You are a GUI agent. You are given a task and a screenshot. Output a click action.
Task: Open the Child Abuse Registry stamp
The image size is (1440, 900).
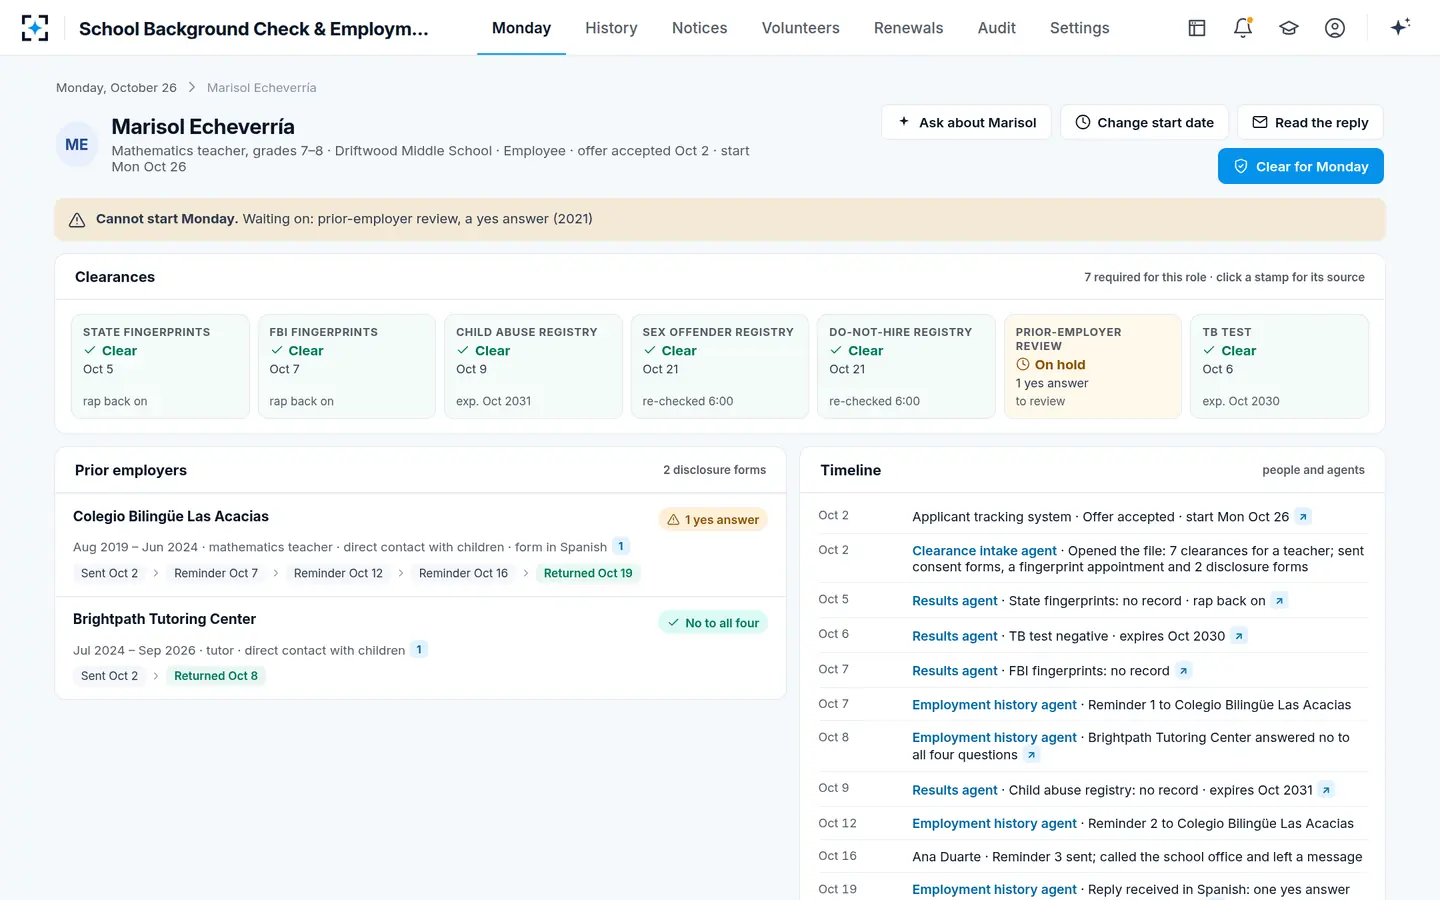click(x=533, y=366)
